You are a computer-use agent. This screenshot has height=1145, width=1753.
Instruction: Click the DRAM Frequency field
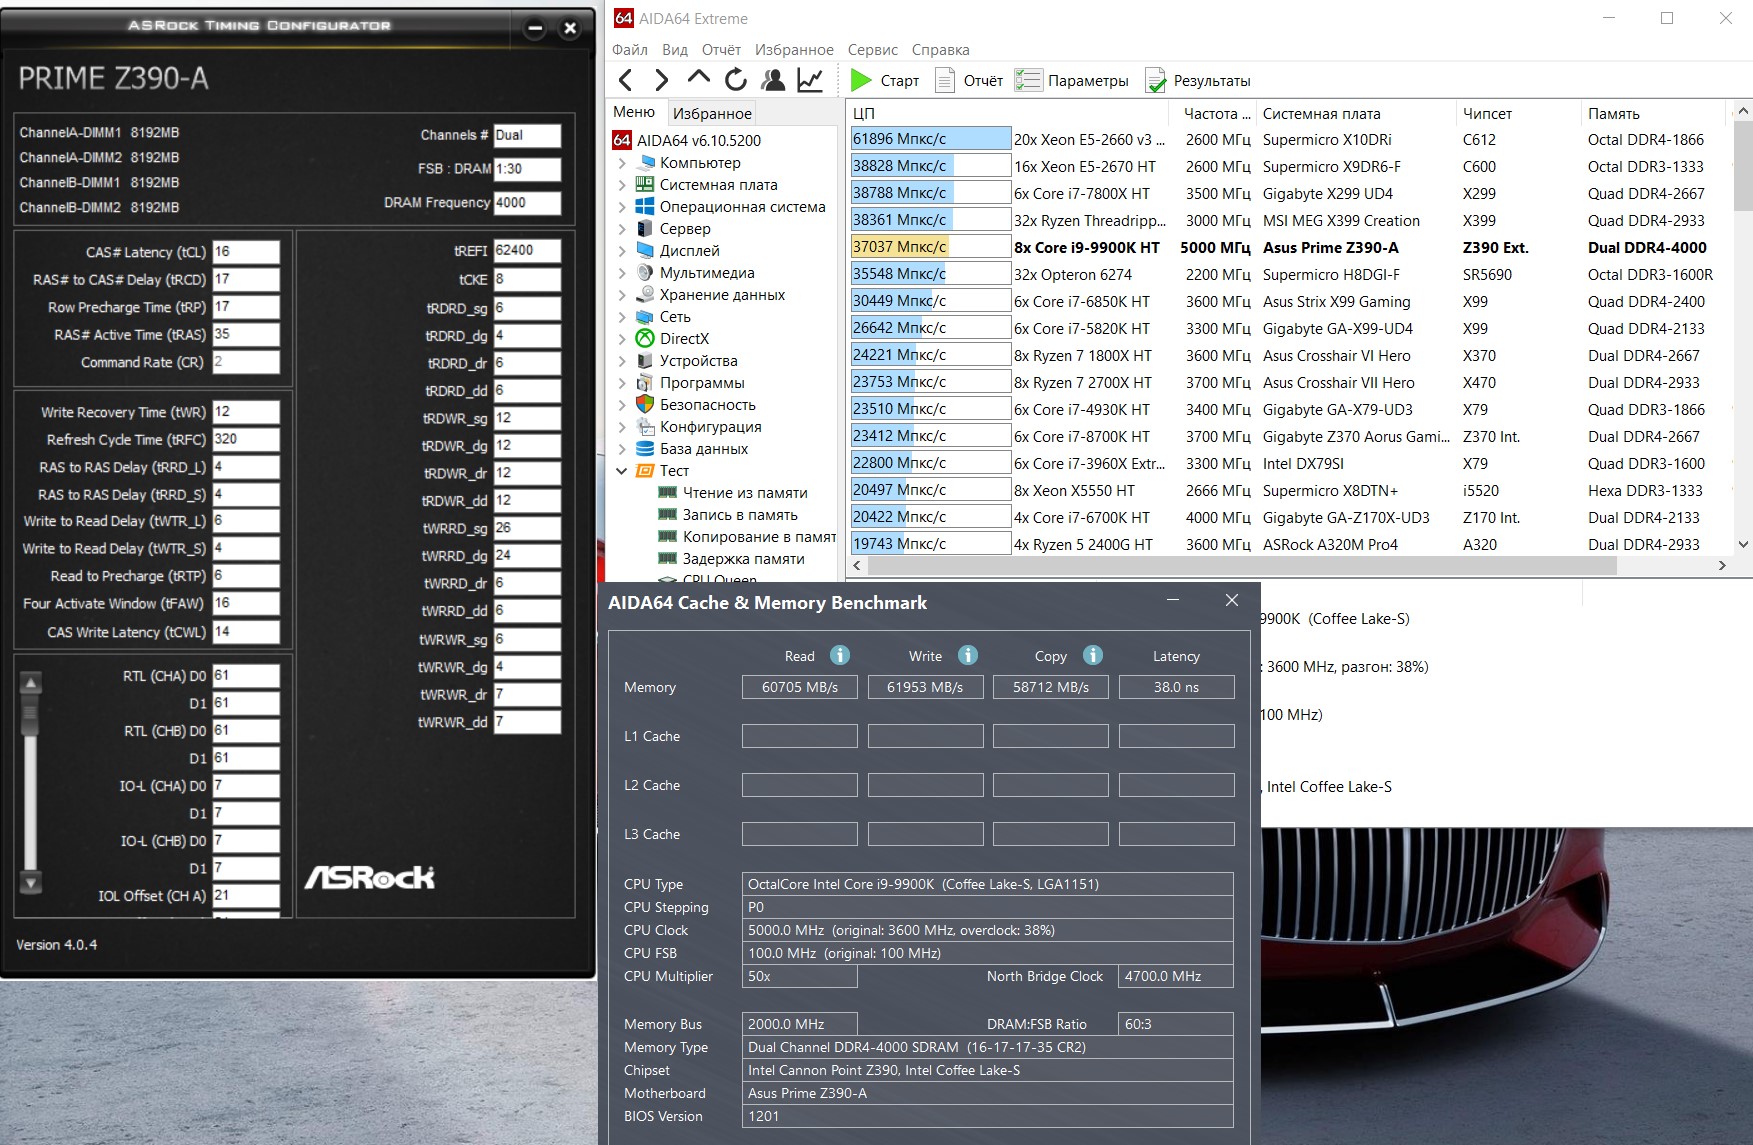pos(527,203)
